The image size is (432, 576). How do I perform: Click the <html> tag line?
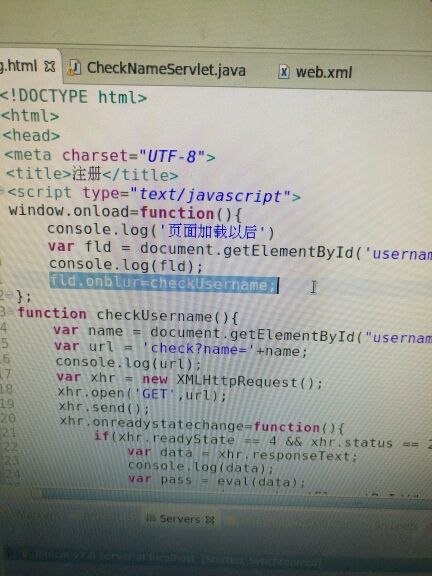point(30,116)
